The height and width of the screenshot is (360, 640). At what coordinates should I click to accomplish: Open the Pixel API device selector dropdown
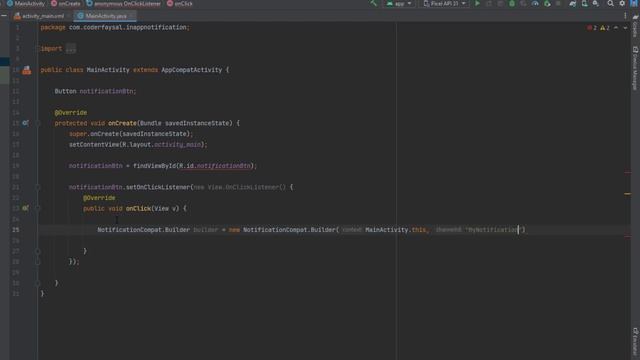click(444, 4)
